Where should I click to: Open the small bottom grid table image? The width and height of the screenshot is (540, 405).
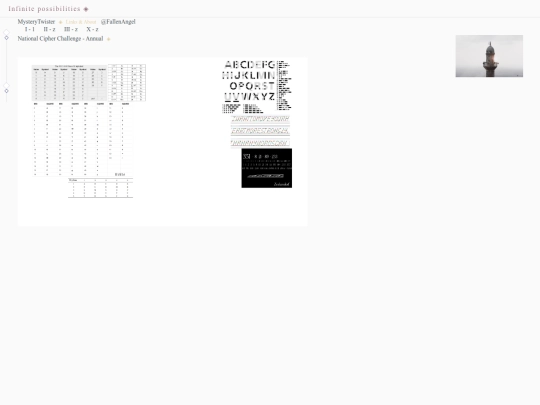tap(101, 188)
